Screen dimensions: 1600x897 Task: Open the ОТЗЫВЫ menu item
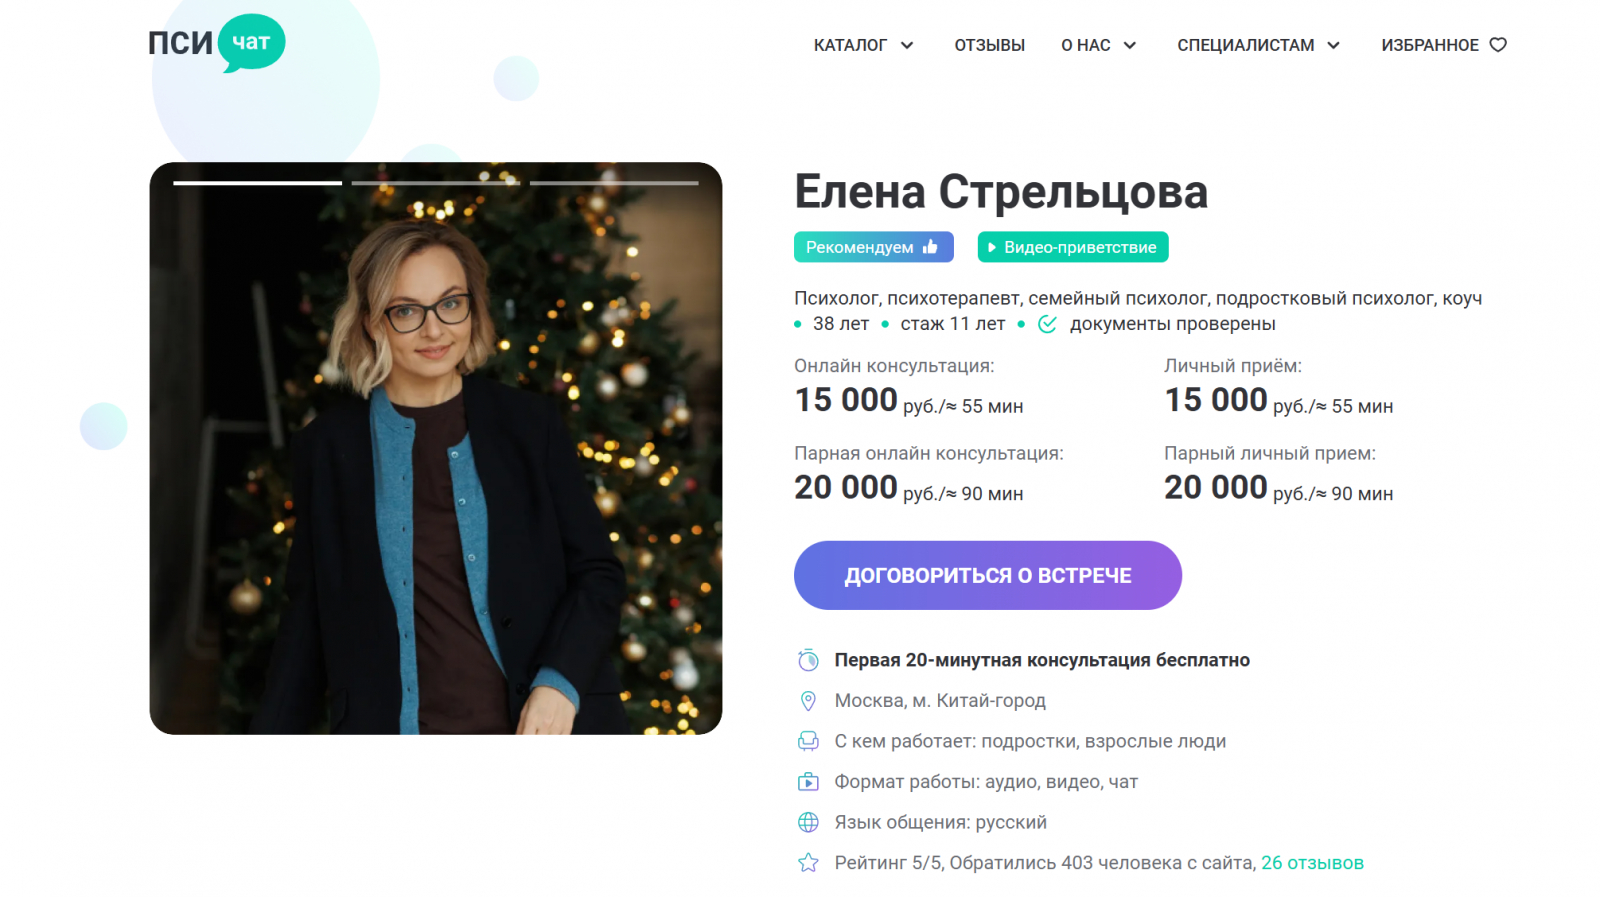coord(989,45)
